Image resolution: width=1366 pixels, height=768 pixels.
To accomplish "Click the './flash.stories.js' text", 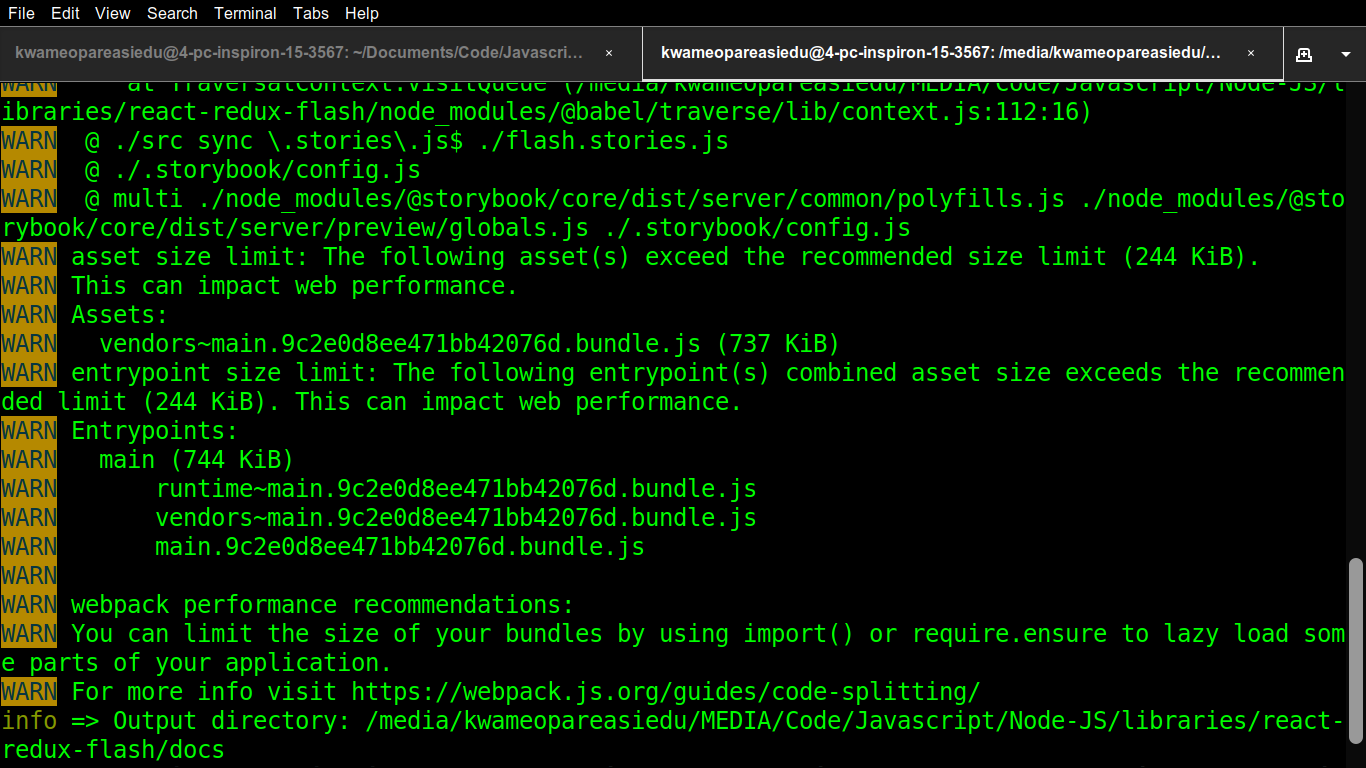I will (603, 141).
